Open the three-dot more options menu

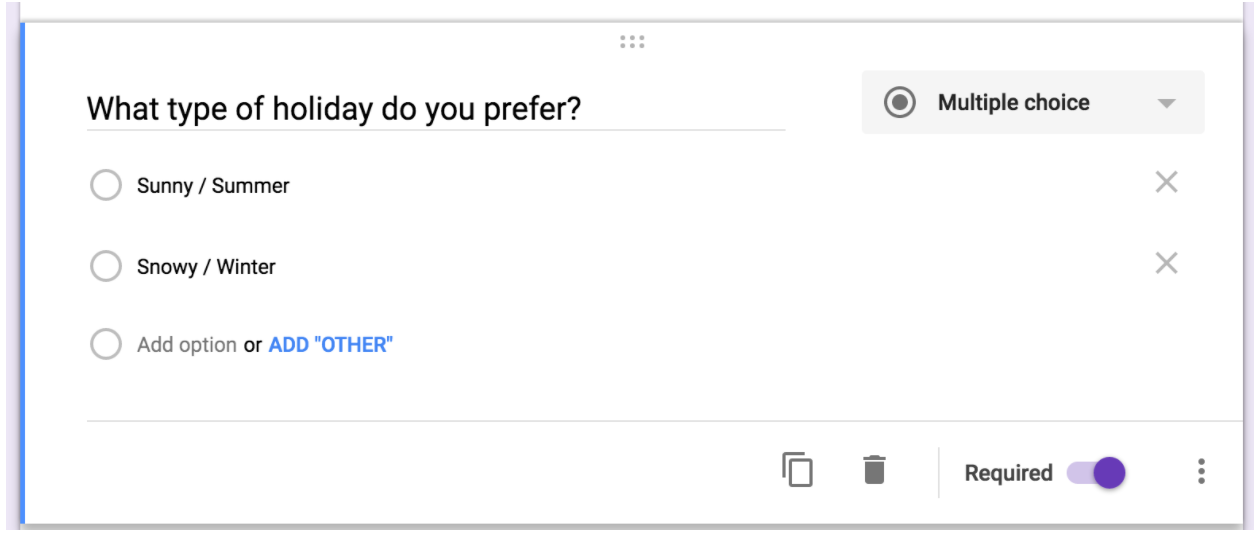click(1201, 472)
